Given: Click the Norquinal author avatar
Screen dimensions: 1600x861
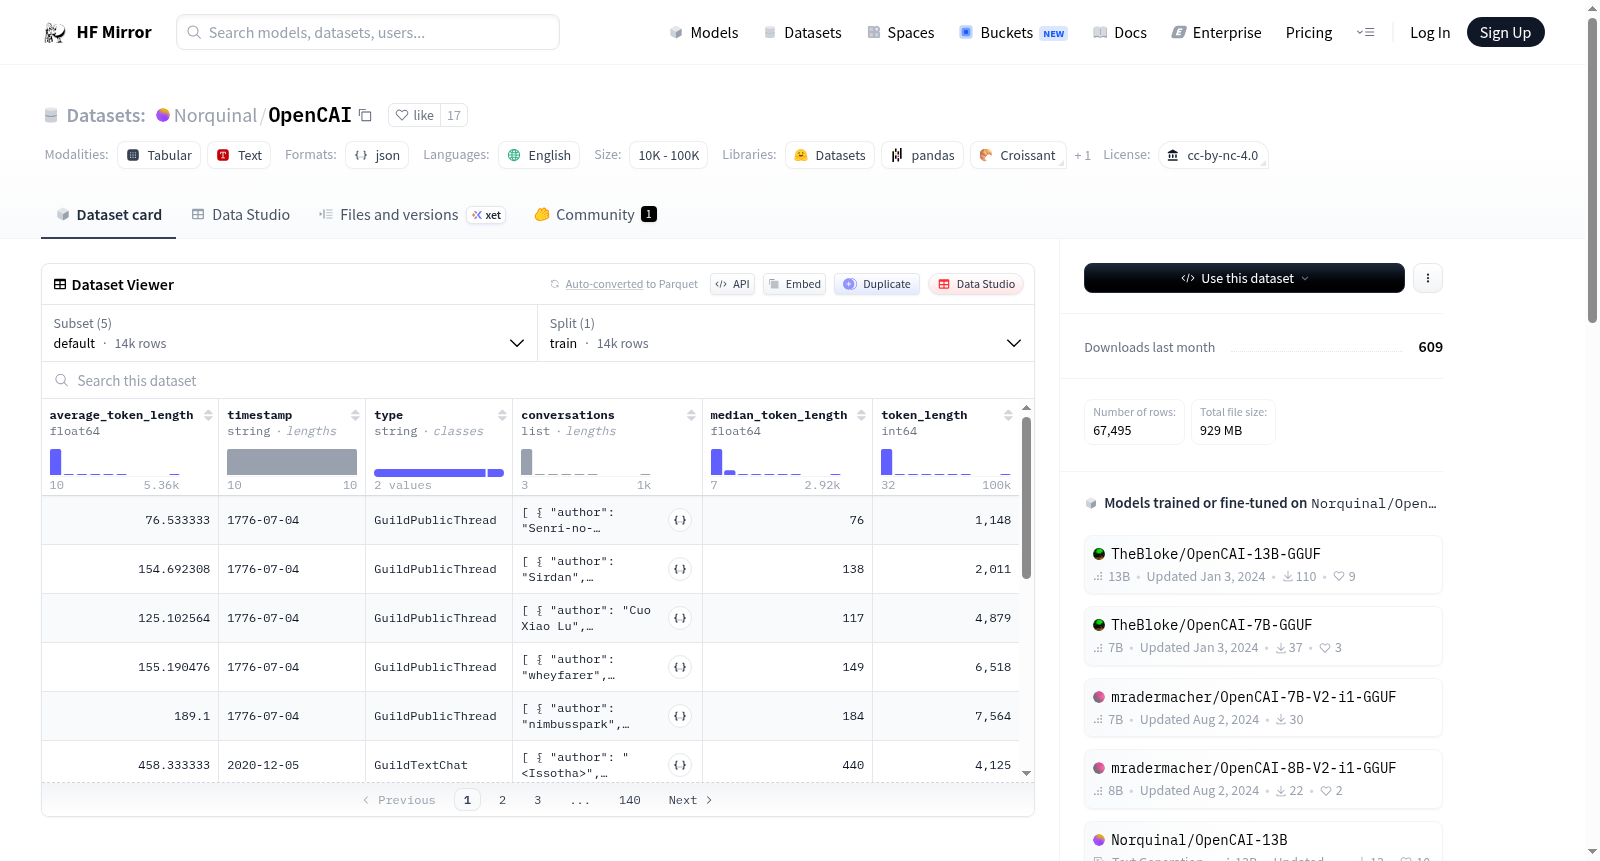Looking at the screenshot, I should (163, 115).
